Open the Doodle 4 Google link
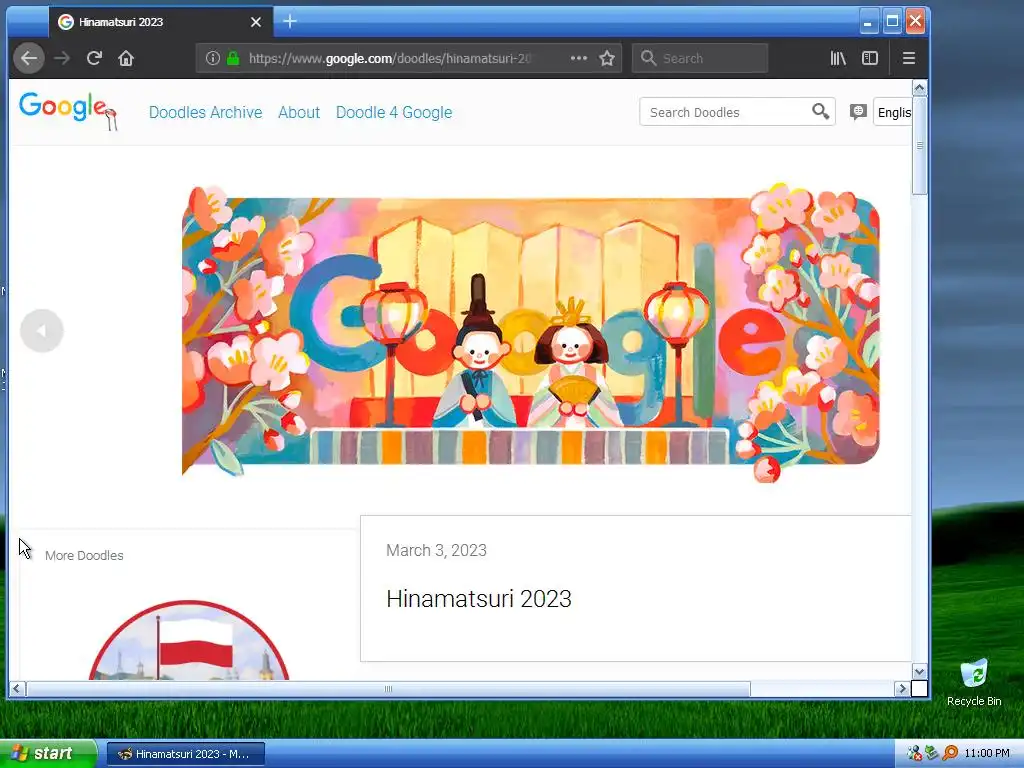This screenshot has height=768, width=1024. pyautogui.click(x=394, y=112)
